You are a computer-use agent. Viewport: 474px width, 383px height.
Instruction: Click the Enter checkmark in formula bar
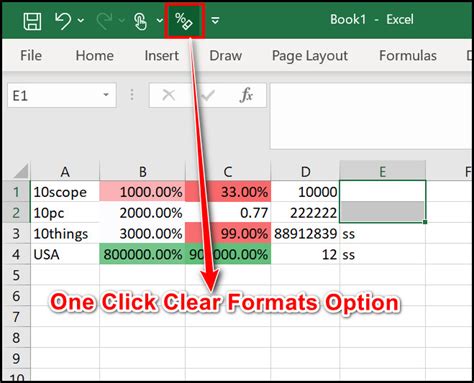208,96
